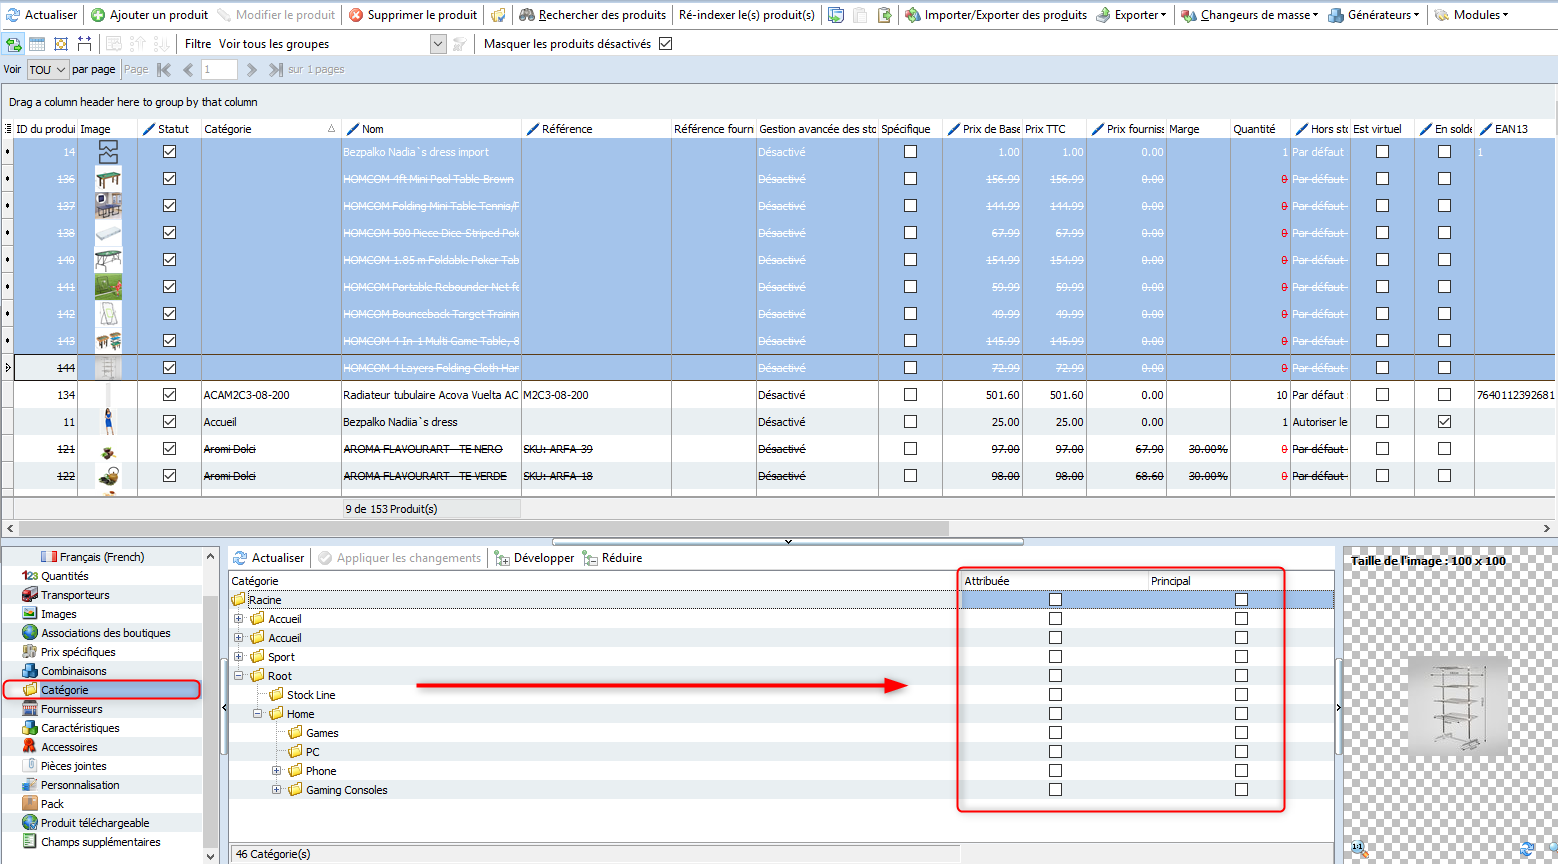This screenshot has width=1558, height=864.
Task: Click the binoculars Rechercher des produits icon
Action: tap(526, 15)
